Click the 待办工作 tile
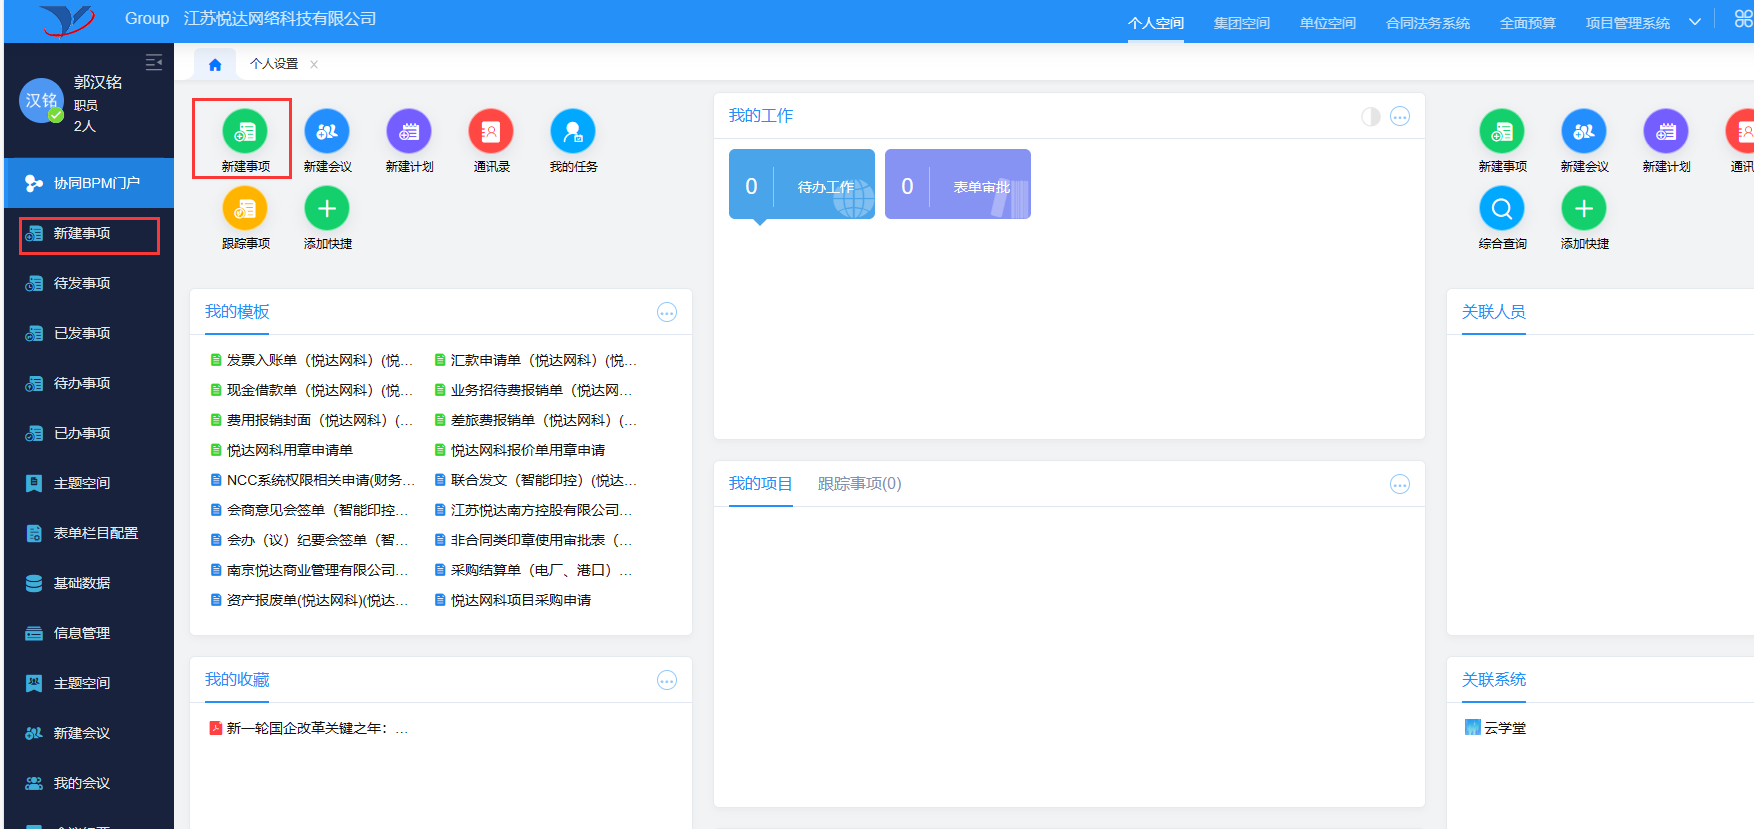 [x=802, y=185]
